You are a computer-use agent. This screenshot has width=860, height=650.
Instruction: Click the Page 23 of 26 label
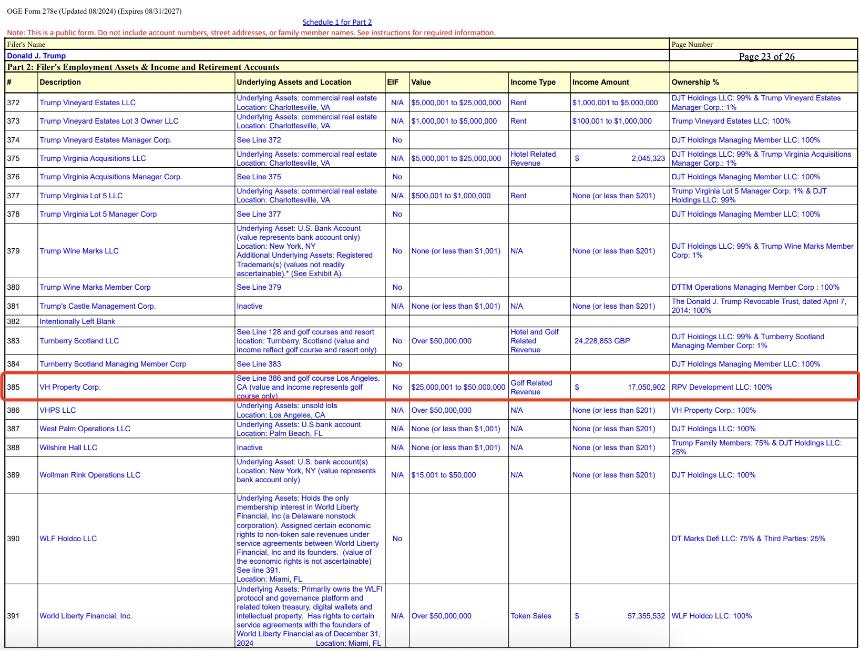(x=766, y=57)
